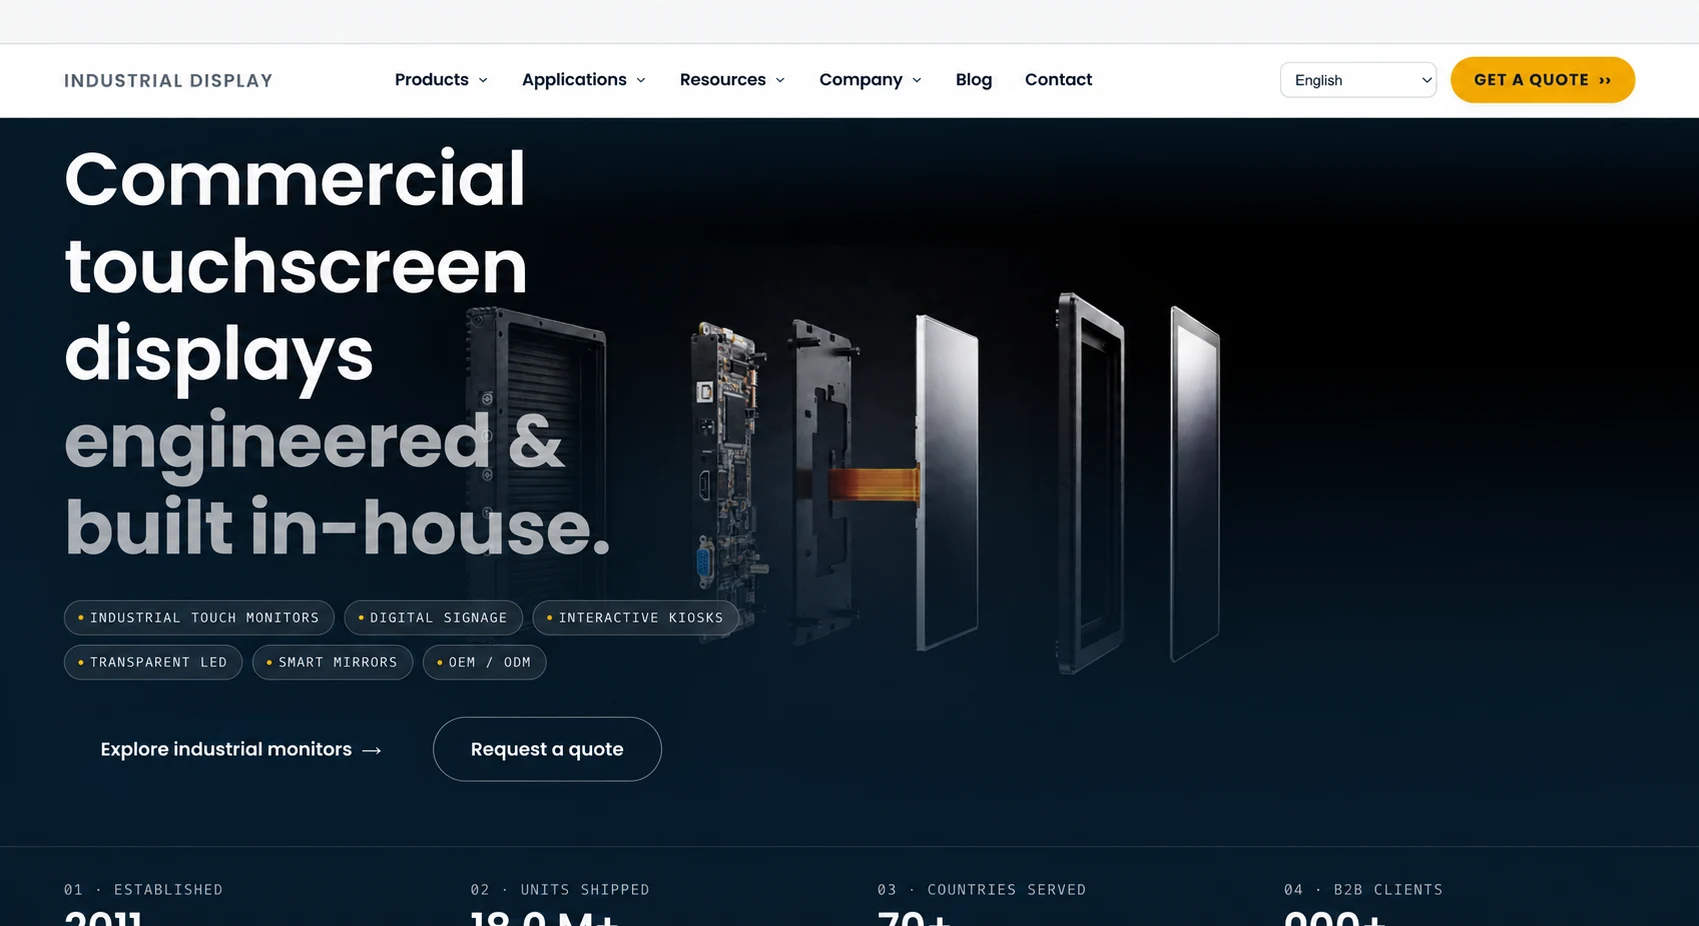Select the Interactive Kiosks tag
Screen dimensions: 1699x926
tap(636, 618)
